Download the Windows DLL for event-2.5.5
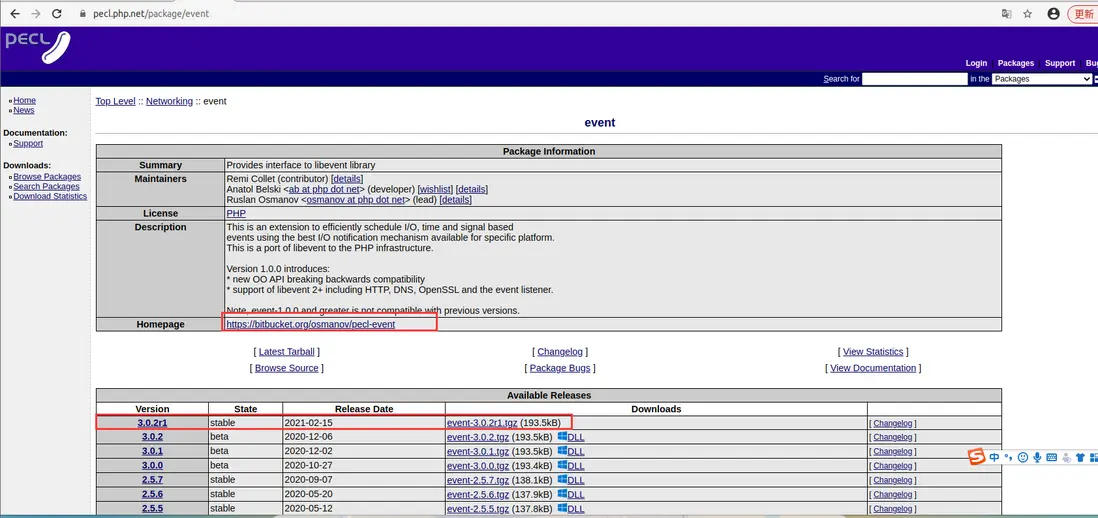The image size is (1098, 518). coord(571,509)
